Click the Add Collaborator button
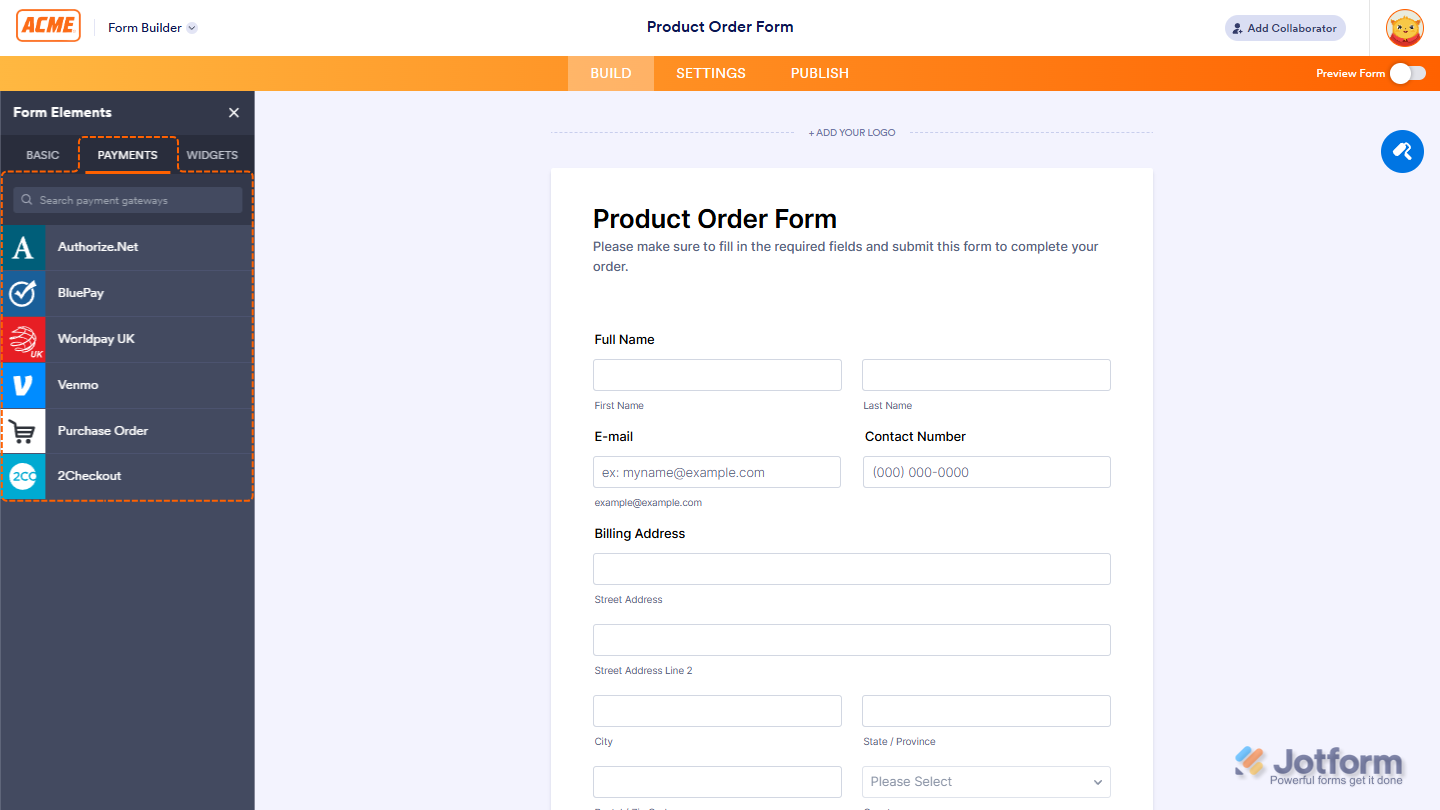 [x=1285, y=28]
